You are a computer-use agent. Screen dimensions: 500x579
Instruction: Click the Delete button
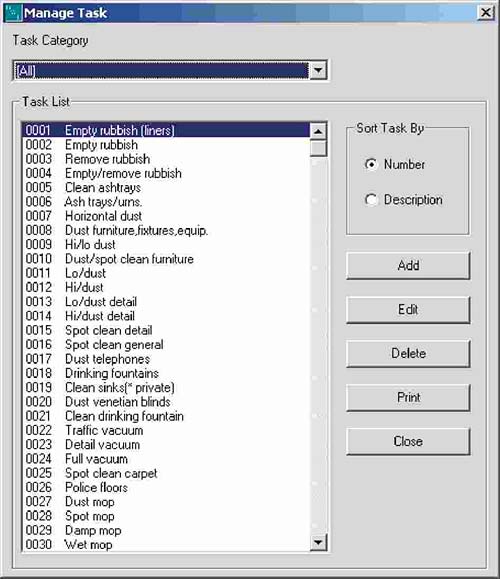[408, 353]
